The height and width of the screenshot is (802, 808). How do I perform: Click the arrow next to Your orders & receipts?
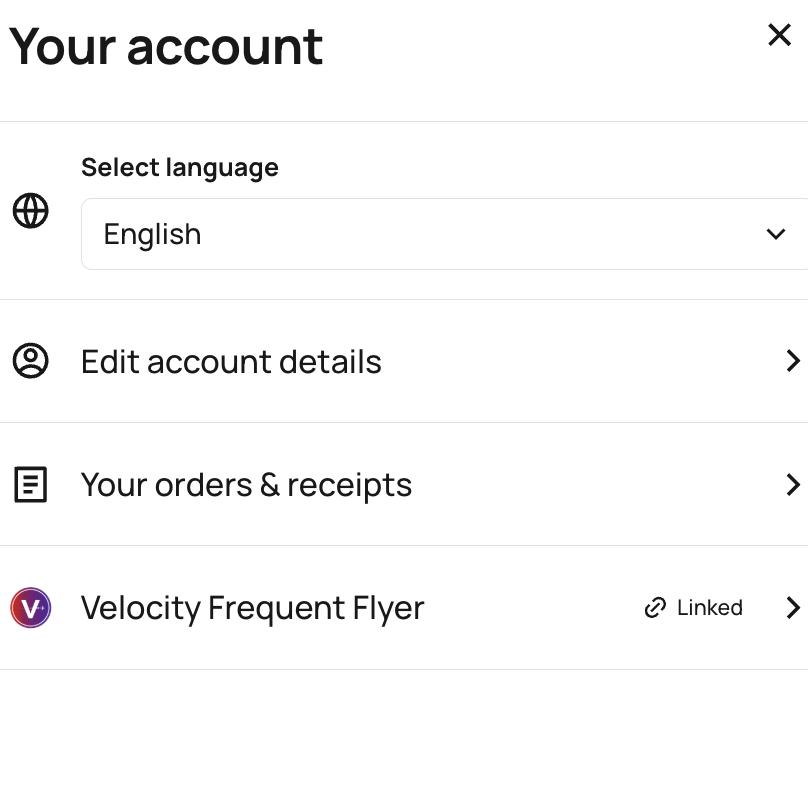tap(792, 485)
